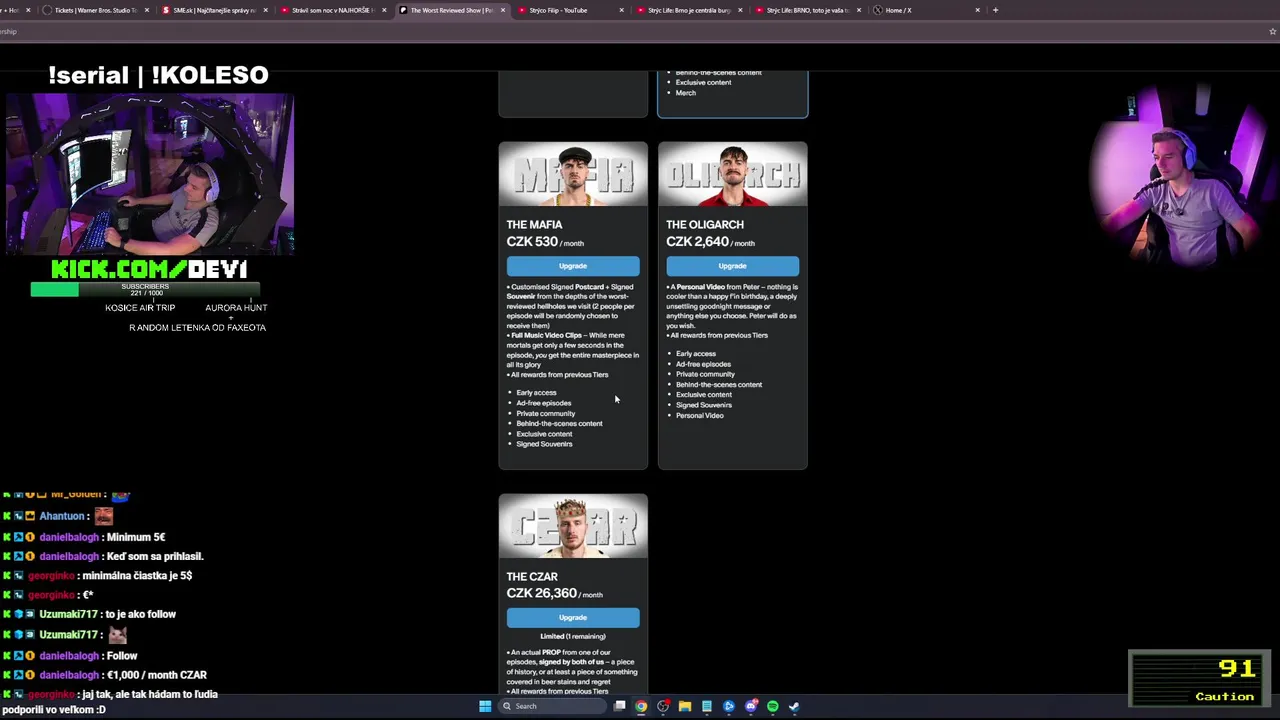Click THE OLIGARCH tier title
Viewport: 1280px width, 720px height.
705,225
